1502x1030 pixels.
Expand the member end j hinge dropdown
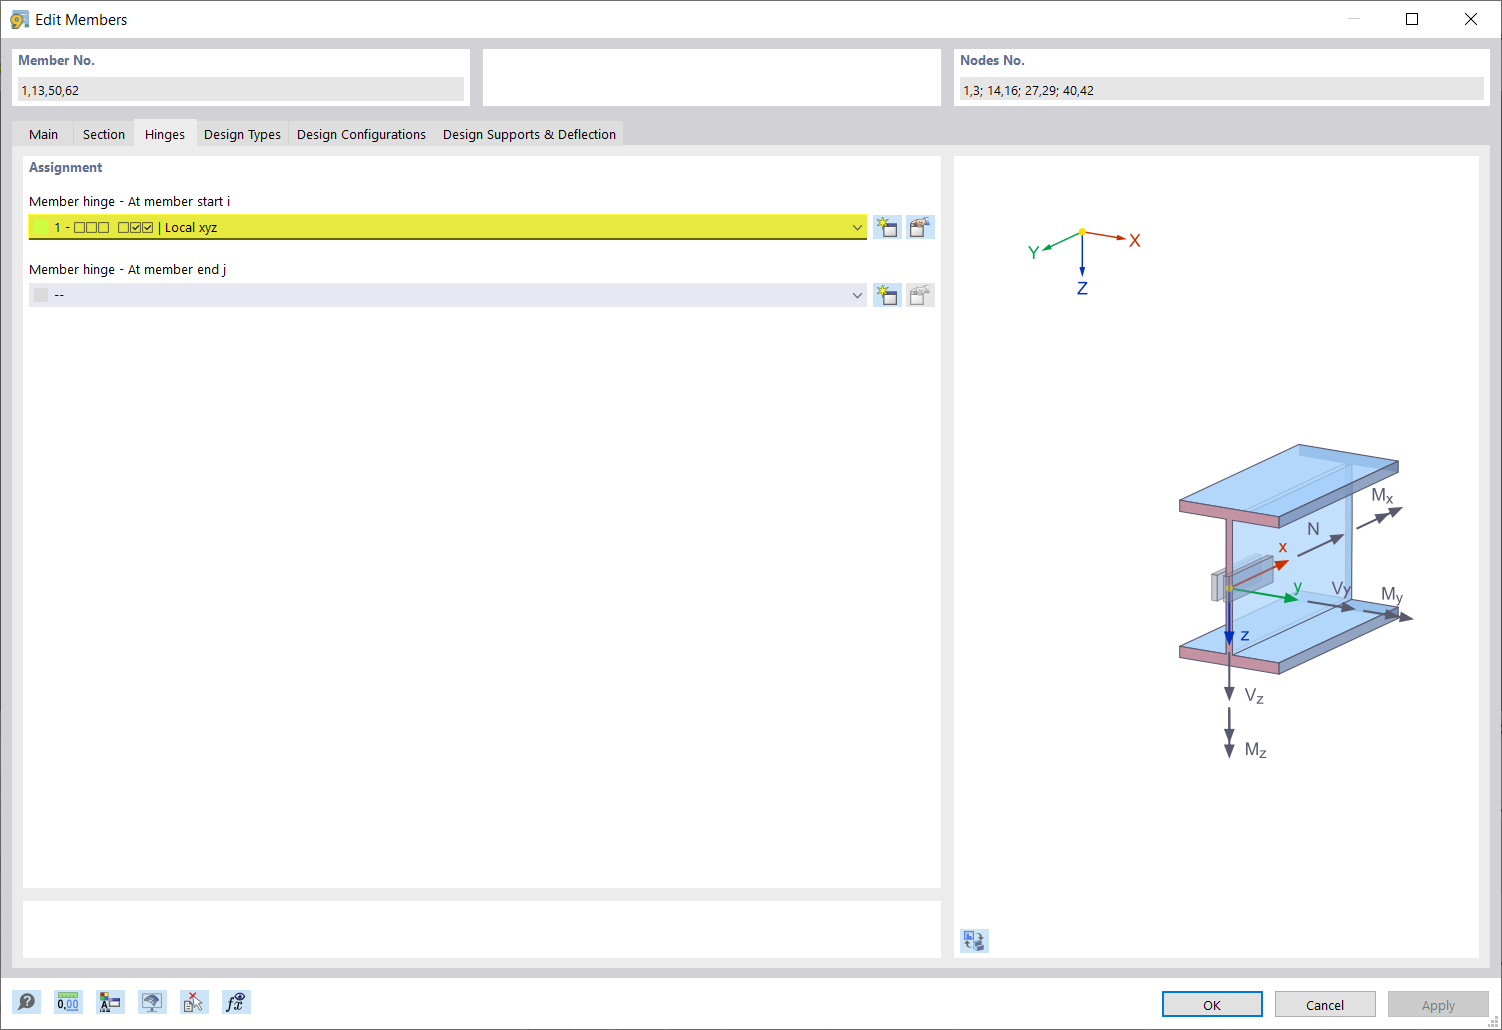[857, 295]
